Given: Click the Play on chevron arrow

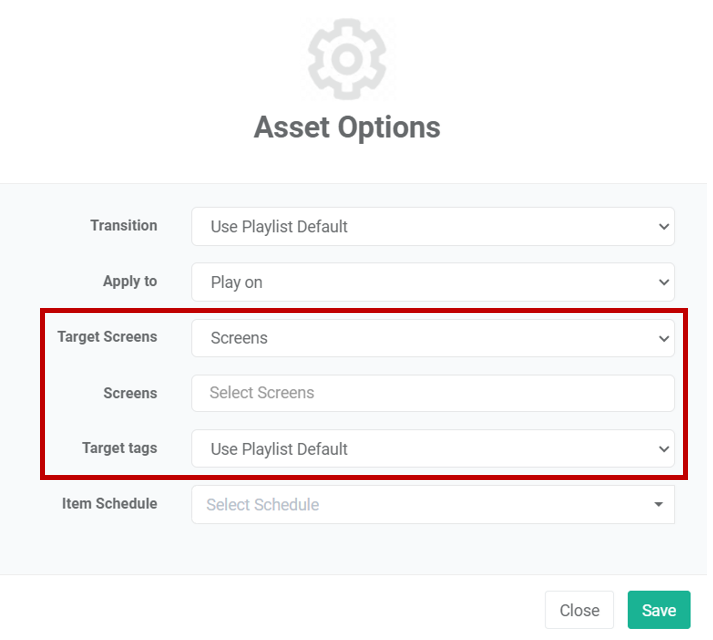Looking at the screenshot, I should [x=663, y=282].
